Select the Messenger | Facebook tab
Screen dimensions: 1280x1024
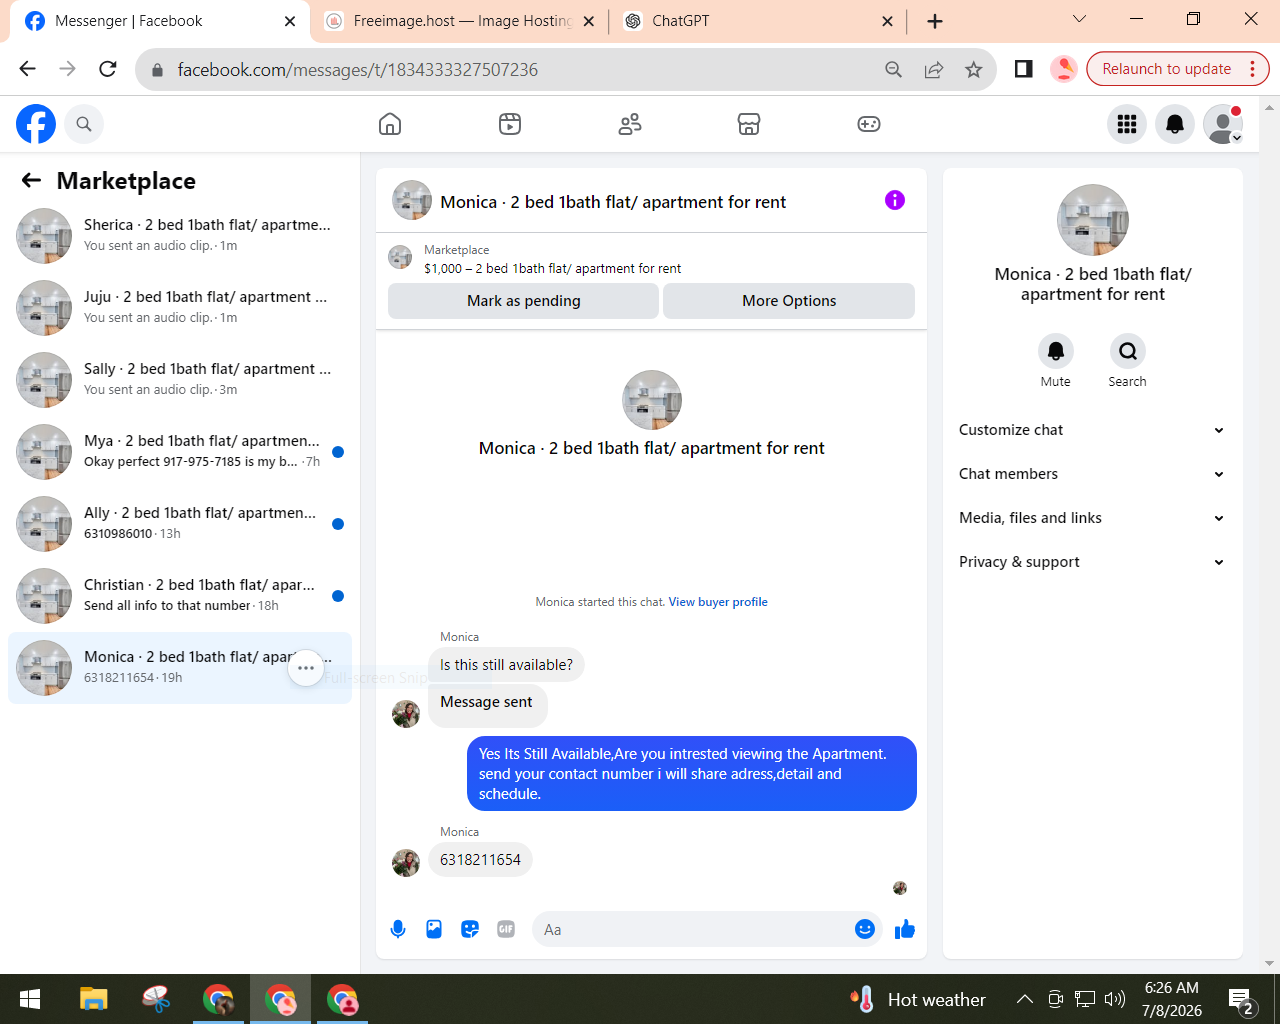point(160,21)
